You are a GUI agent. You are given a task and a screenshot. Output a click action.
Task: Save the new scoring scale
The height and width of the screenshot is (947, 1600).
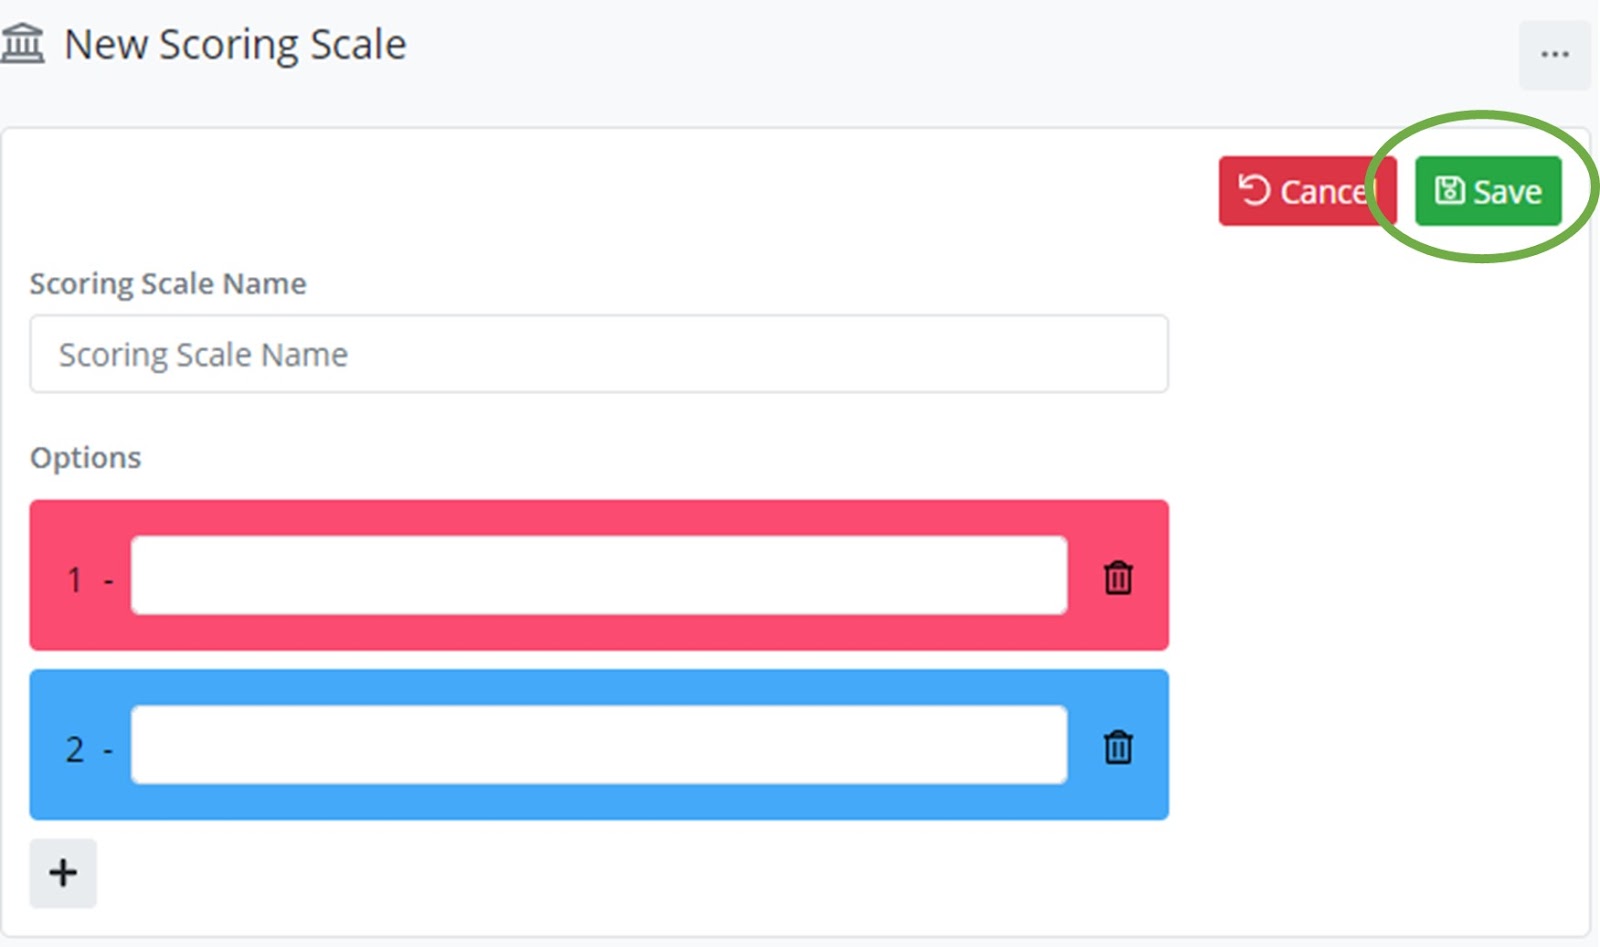pyautogui.click(x=1488, y=191)
